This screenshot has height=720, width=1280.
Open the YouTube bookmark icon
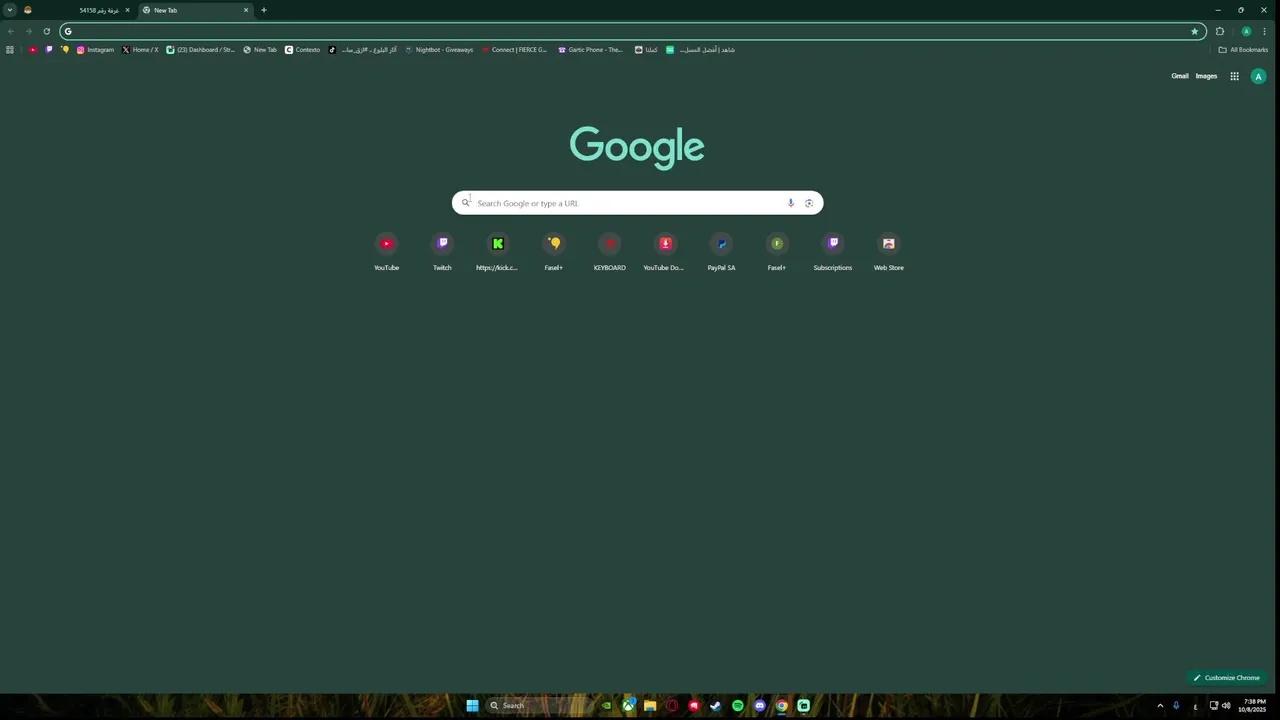[33, 49]
